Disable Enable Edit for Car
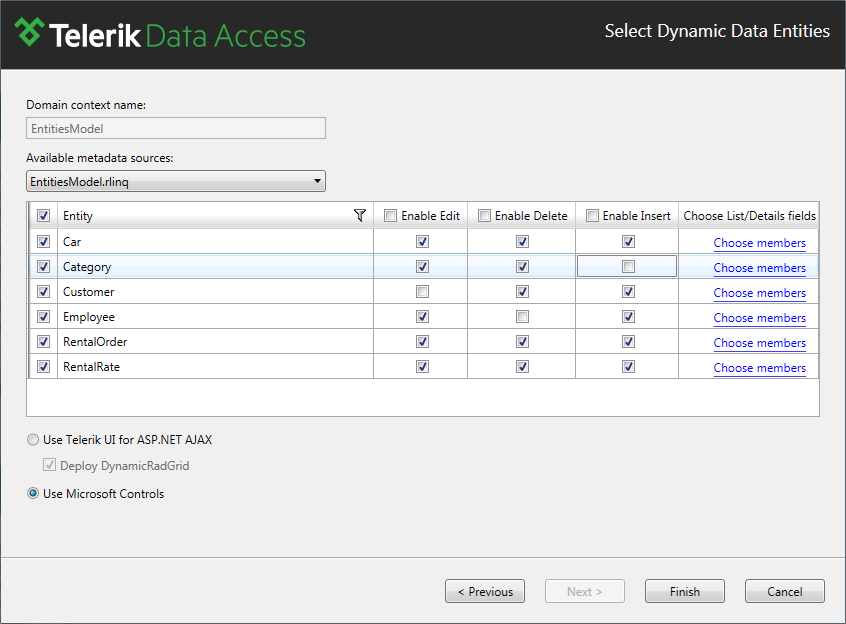Screen dimensions: 846x624 [x=422, y=242]
